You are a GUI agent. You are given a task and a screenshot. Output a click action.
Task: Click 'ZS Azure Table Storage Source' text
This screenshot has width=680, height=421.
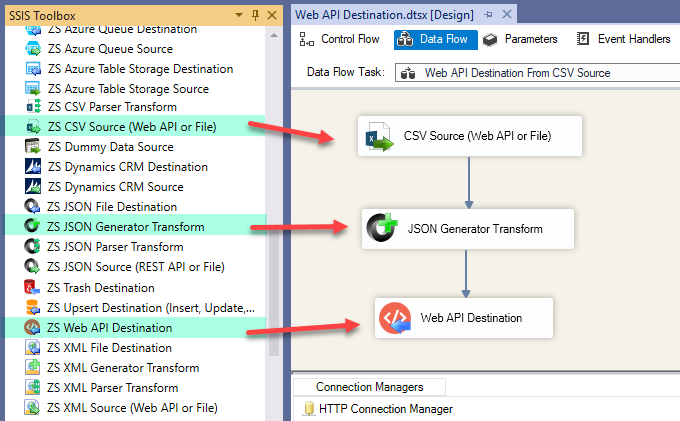pos(128,88)
